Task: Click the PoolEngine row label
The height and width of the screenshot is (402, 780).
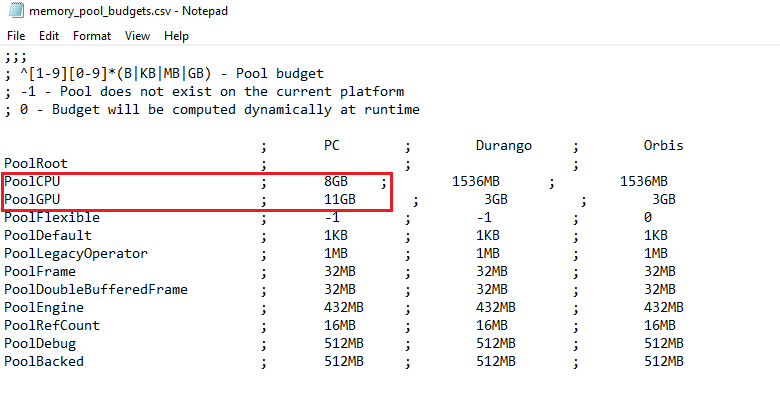Action: (x=44, y=307)
